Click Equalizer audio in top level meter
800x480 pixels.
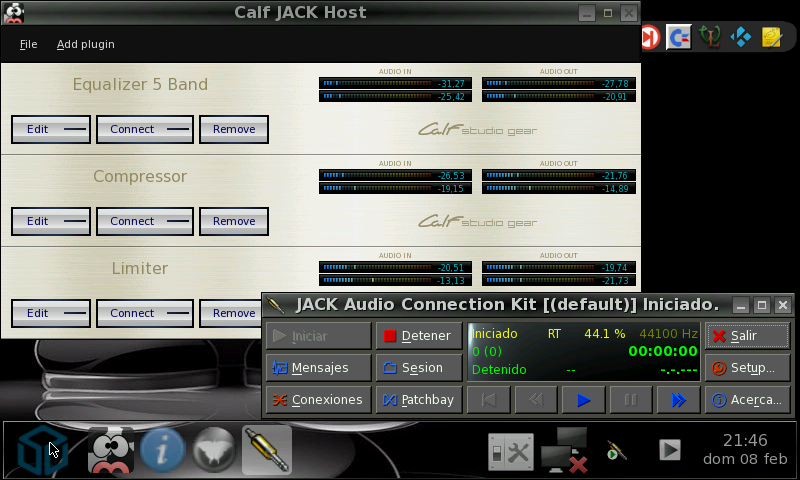click(x=395, y=83)
